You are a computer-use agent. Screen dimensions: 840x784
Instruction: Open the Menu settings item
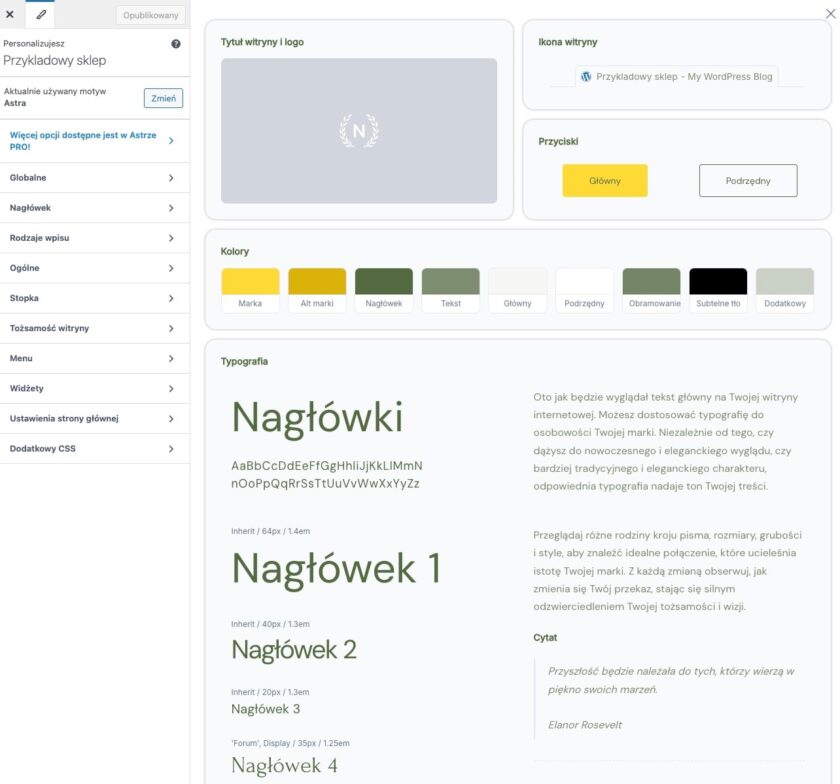click(x=94, y=358)
